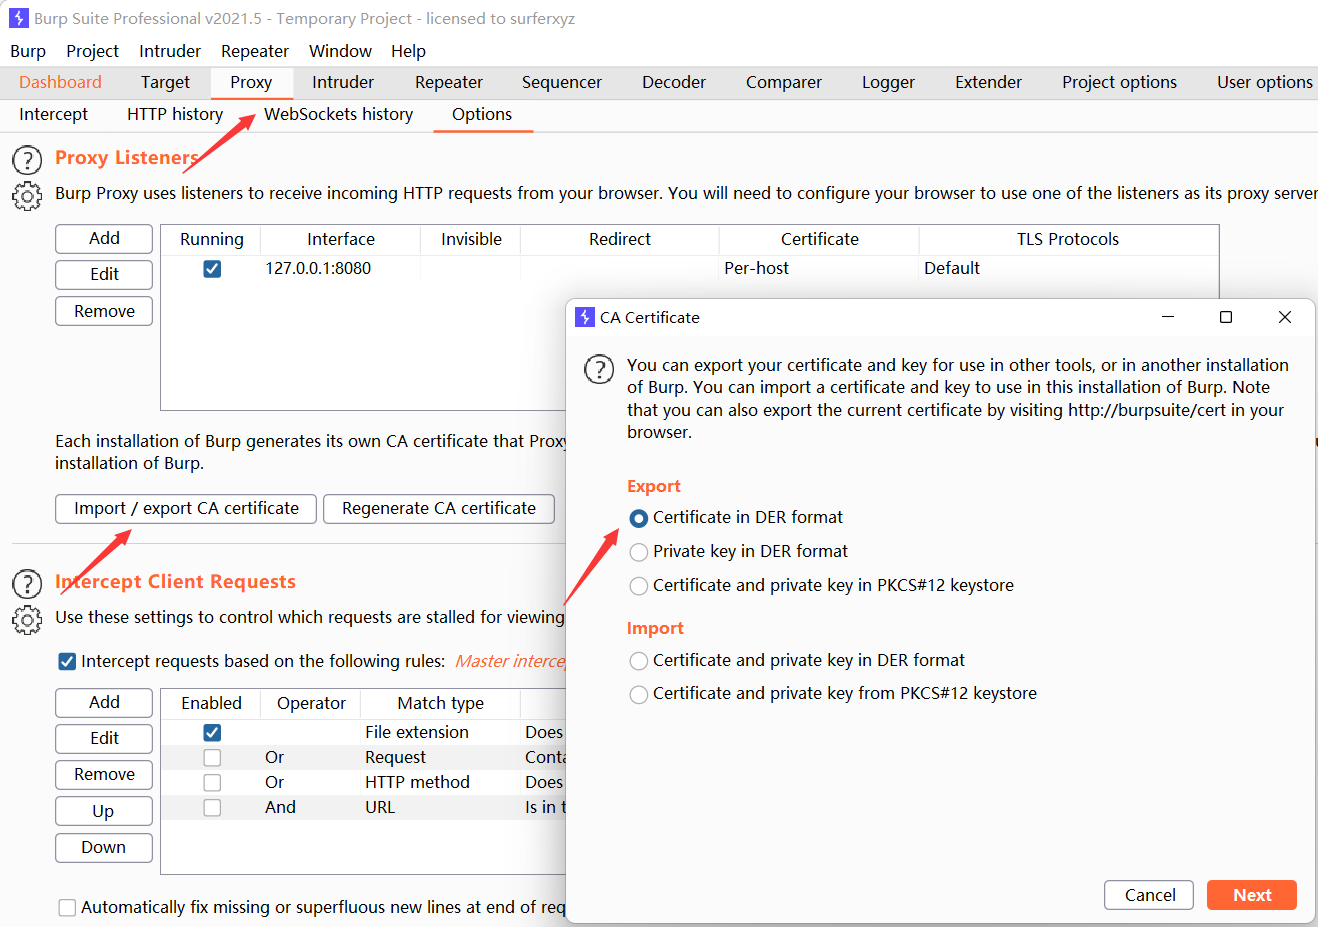The image size is (1318, 927).
Task: Move intercept rule Down
Action: click(x=104, y=848)
